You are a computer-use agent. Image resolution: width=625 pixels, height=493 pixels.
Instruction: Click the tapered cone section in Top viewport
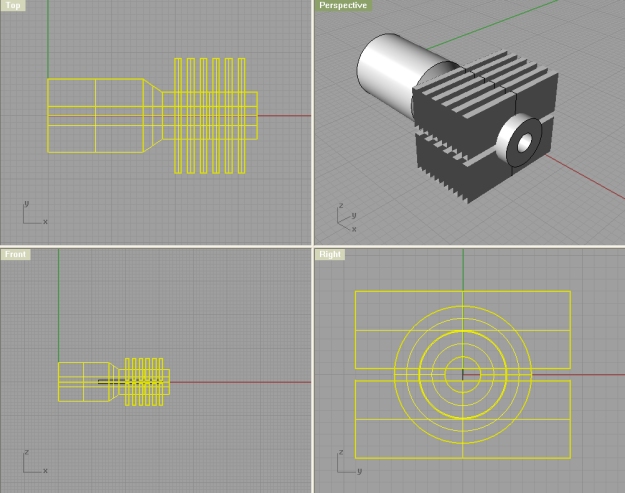[153, 116]
